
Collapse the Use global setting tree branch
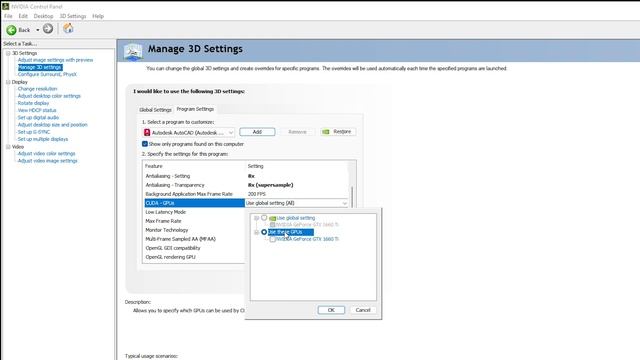tap(256, 218)
